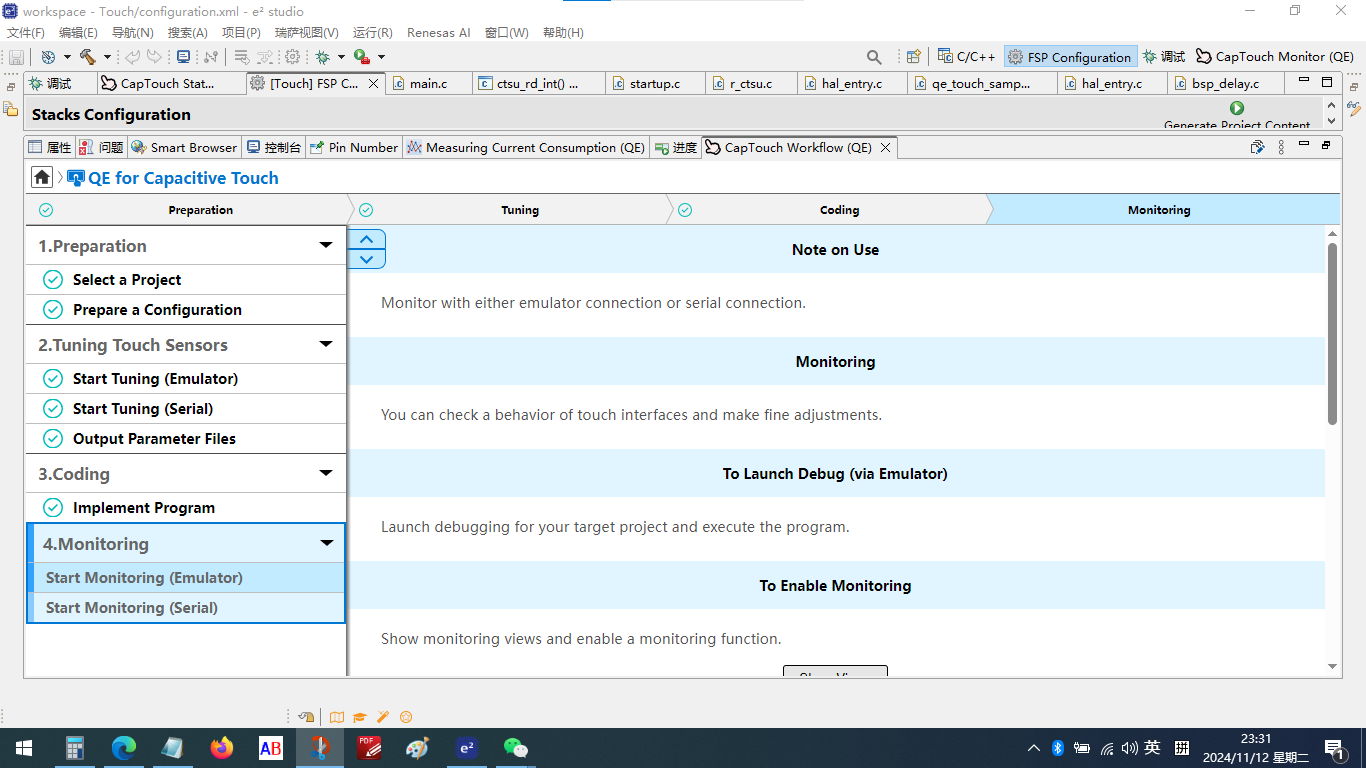Collapse the 3.Coding section

325,474
